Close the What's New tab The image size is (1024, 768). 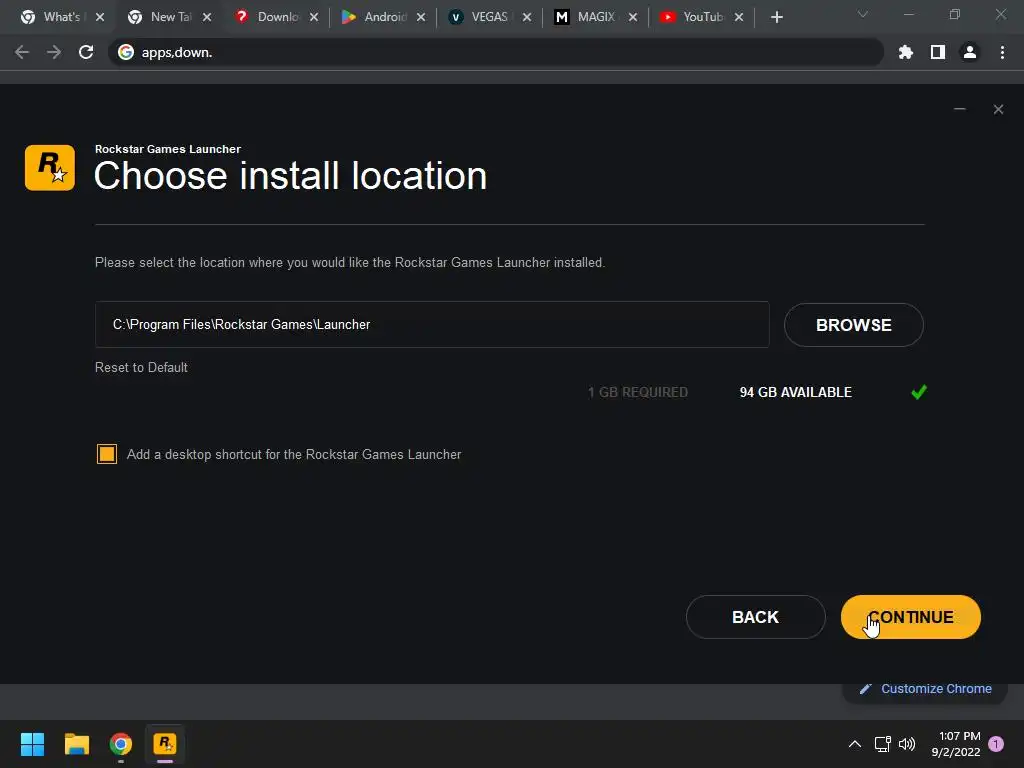click(x=100, y=17)
